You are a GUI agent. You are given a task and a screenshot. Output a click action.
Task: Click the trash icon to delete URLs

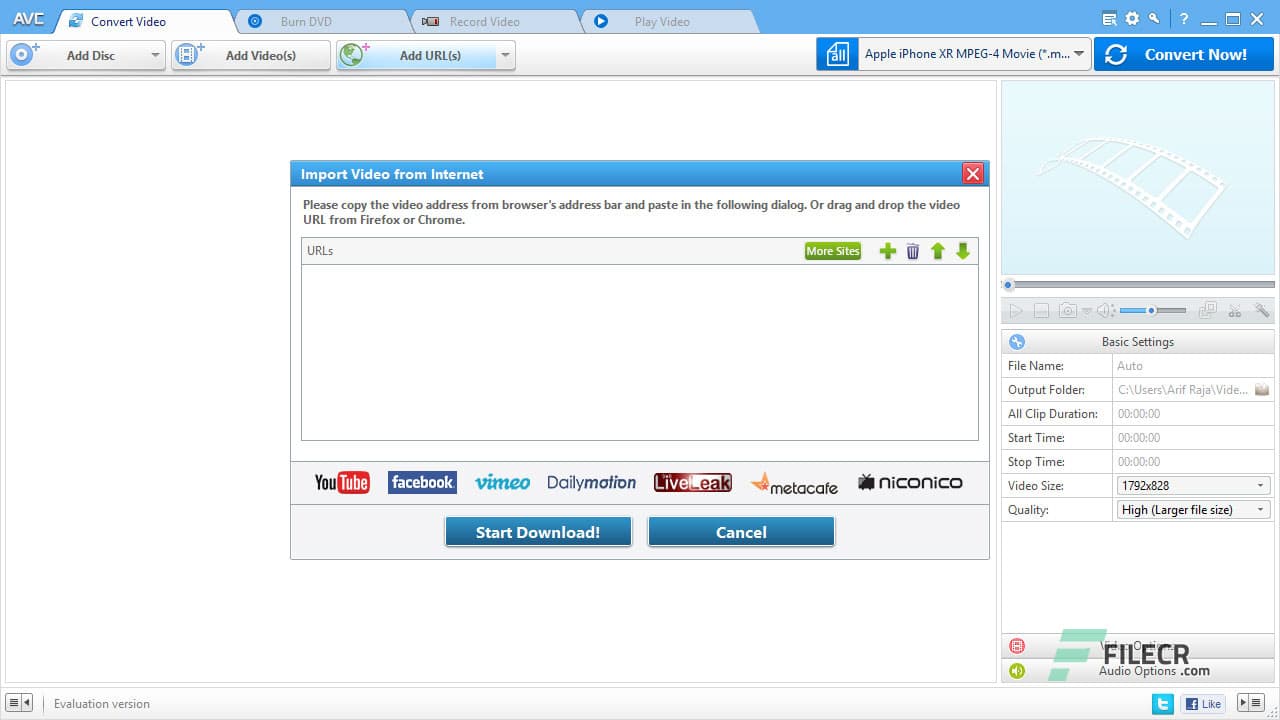[913, 251]
